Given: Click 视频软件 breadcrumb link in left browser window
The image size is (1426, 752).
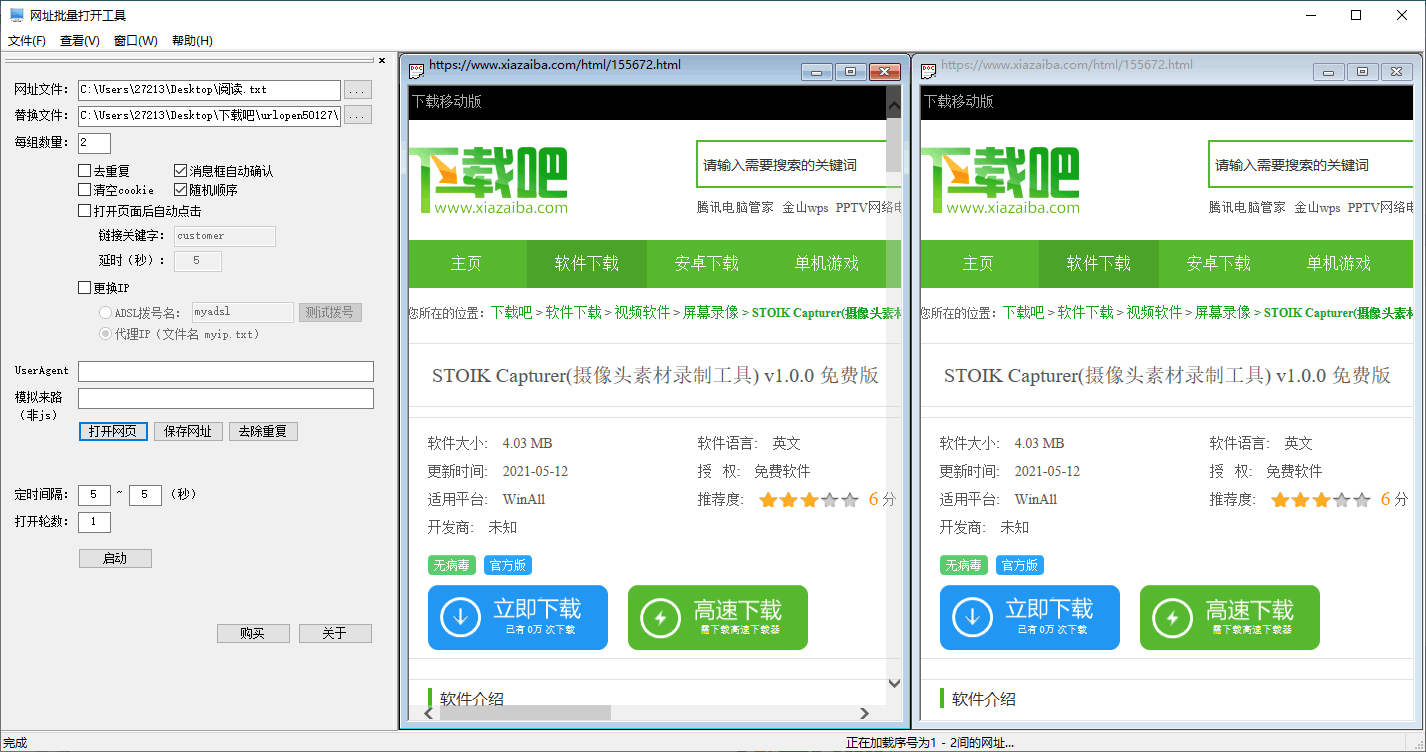Looking at the screenshot, I should pyautogui.click(x=642, y=313).
